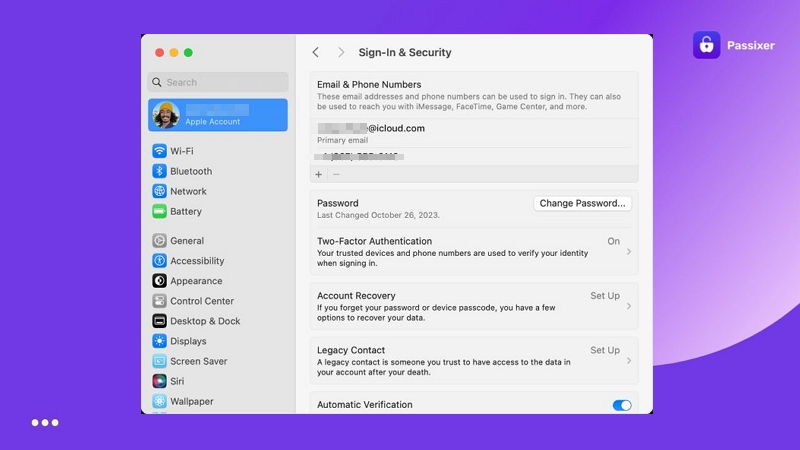
Task: Open the Displays sun icon
Action: coord(159,341)
